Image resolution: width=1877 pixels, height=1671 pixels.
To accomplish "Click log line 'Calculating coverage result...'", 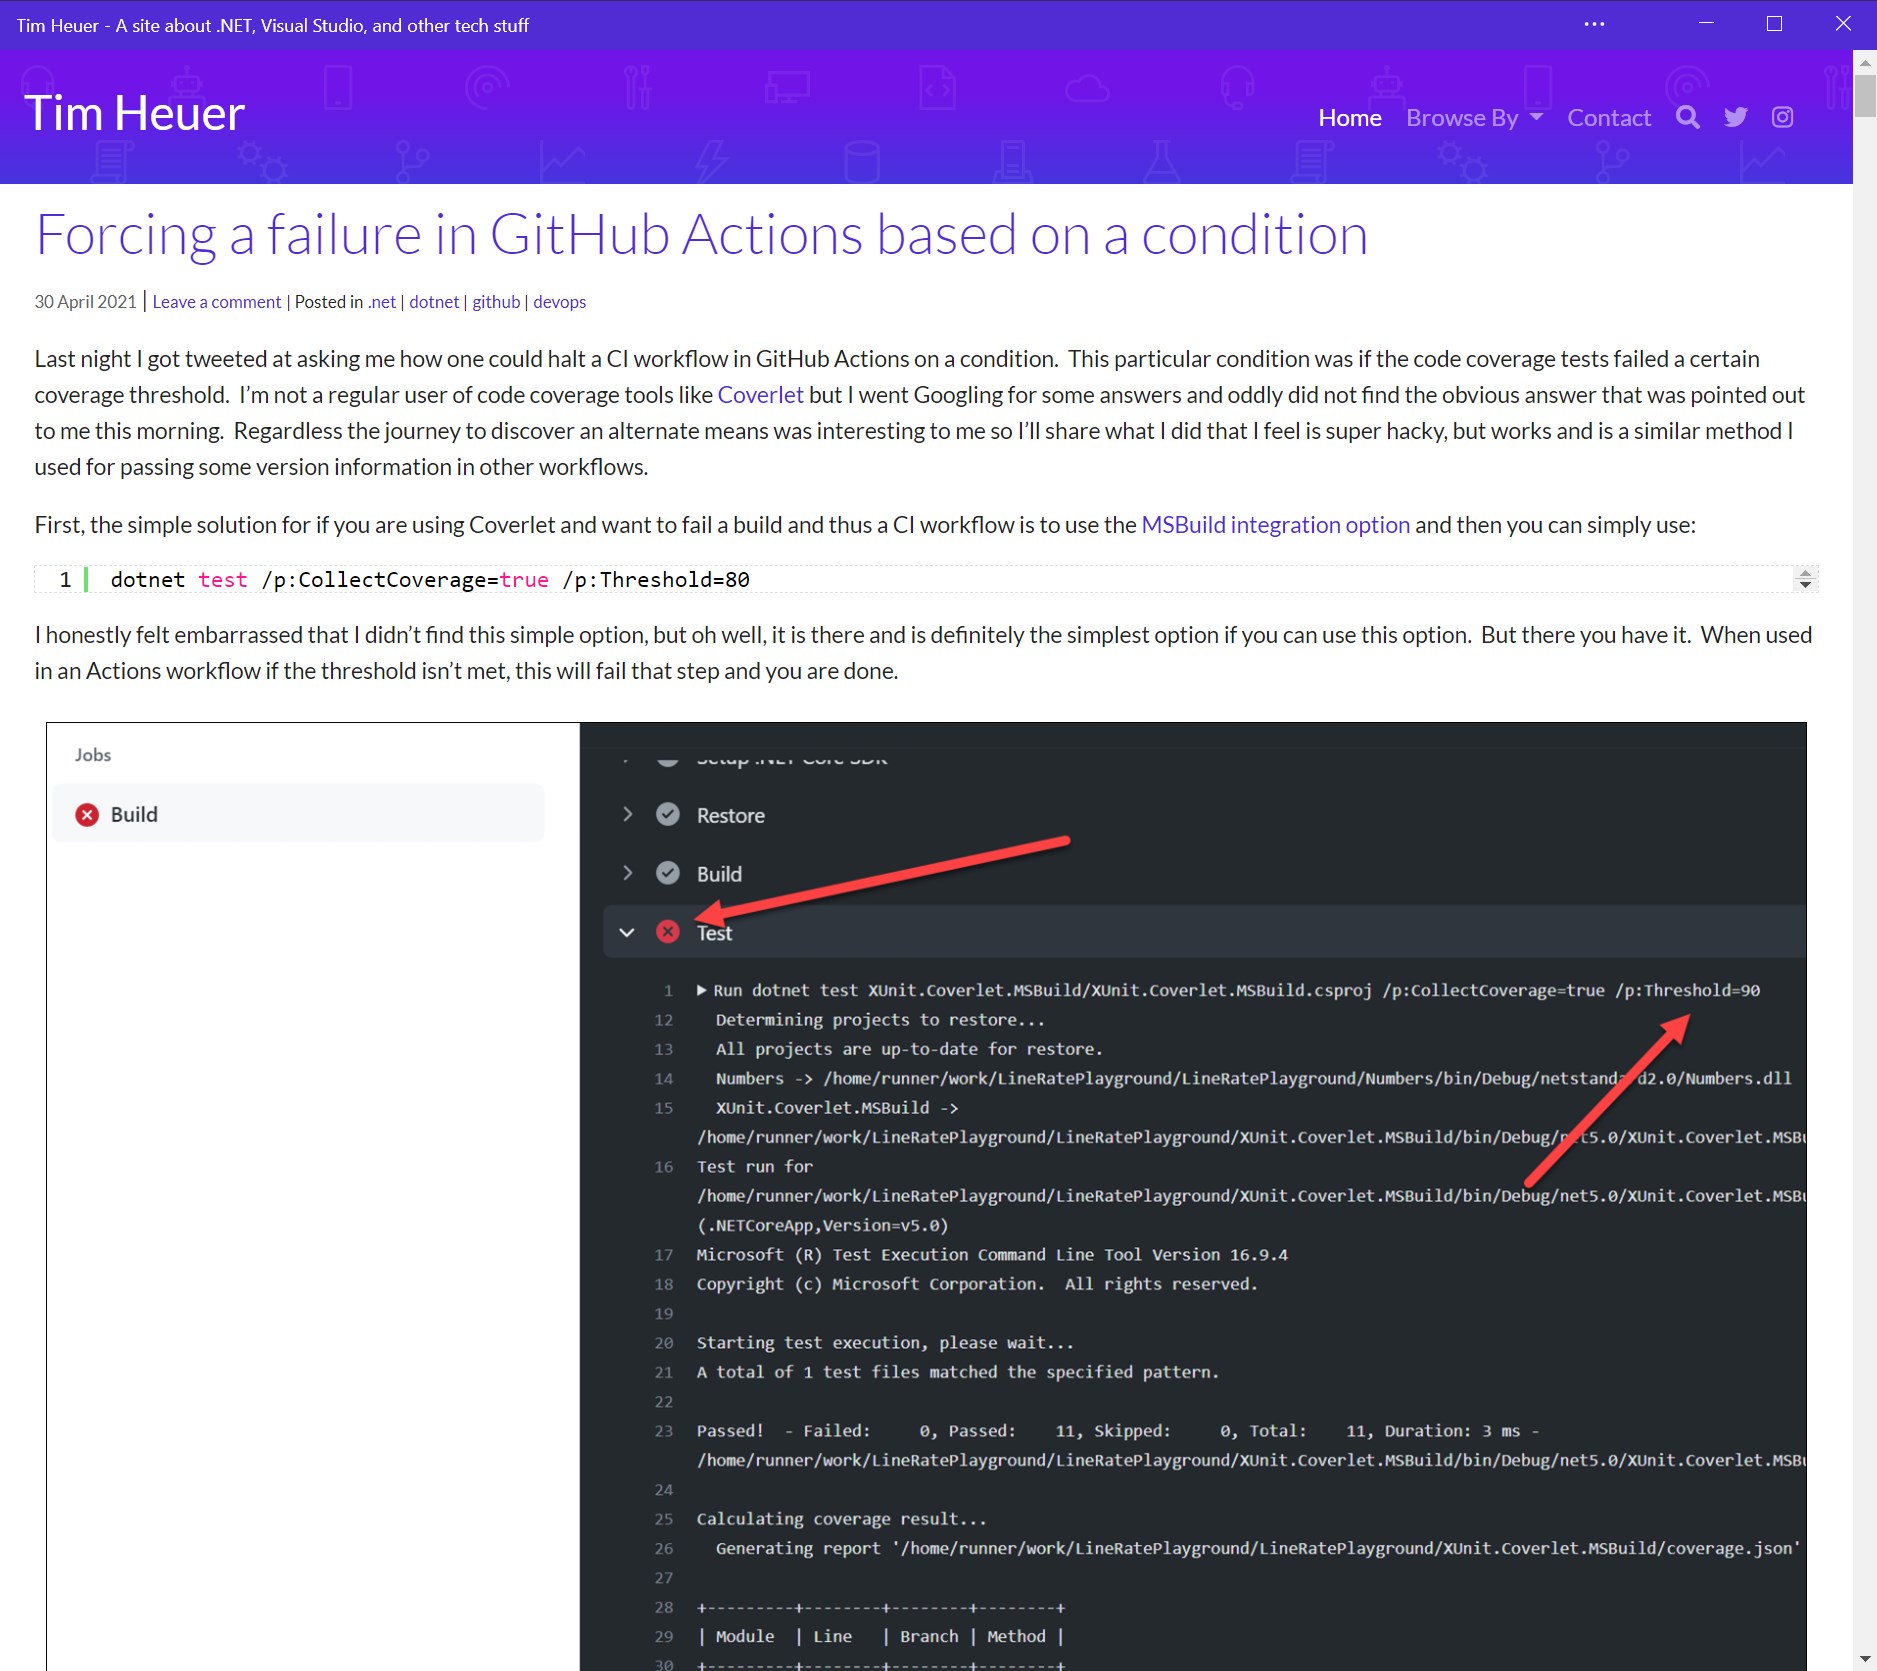I will tap(842, 1519).
